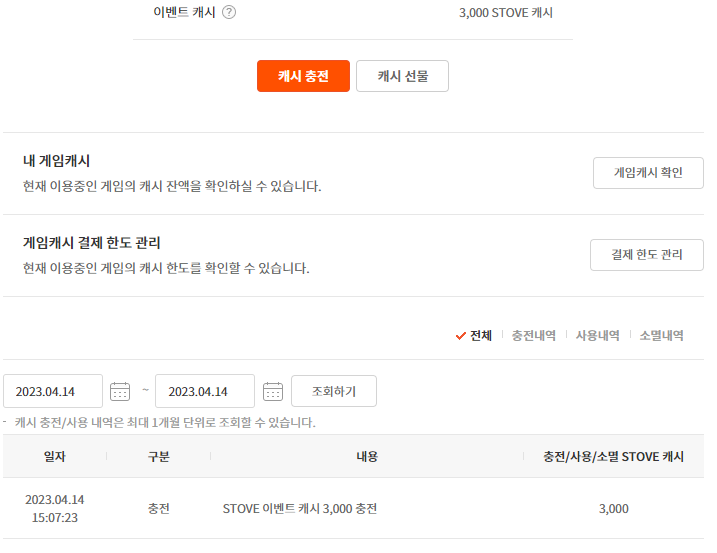Viewport: 717px width, 553px height.
Task: Click the 캐시 선물 button
Action: pos(402,76)
